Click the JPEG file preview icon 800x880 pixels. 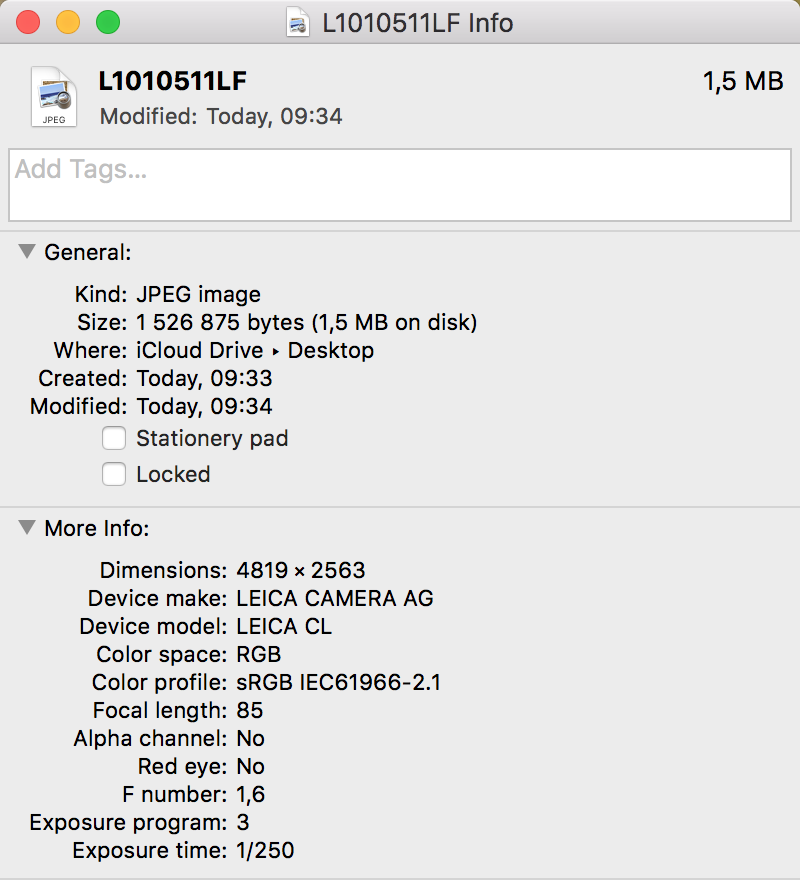tap(53, 97)
